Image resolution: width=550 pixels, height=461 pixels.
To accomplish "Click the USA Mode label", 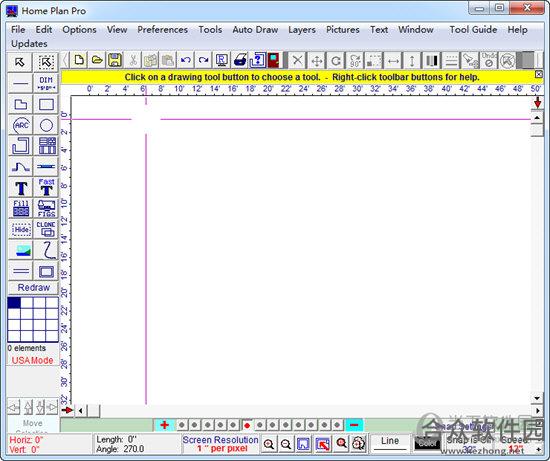I will click(x=32, y=360).
